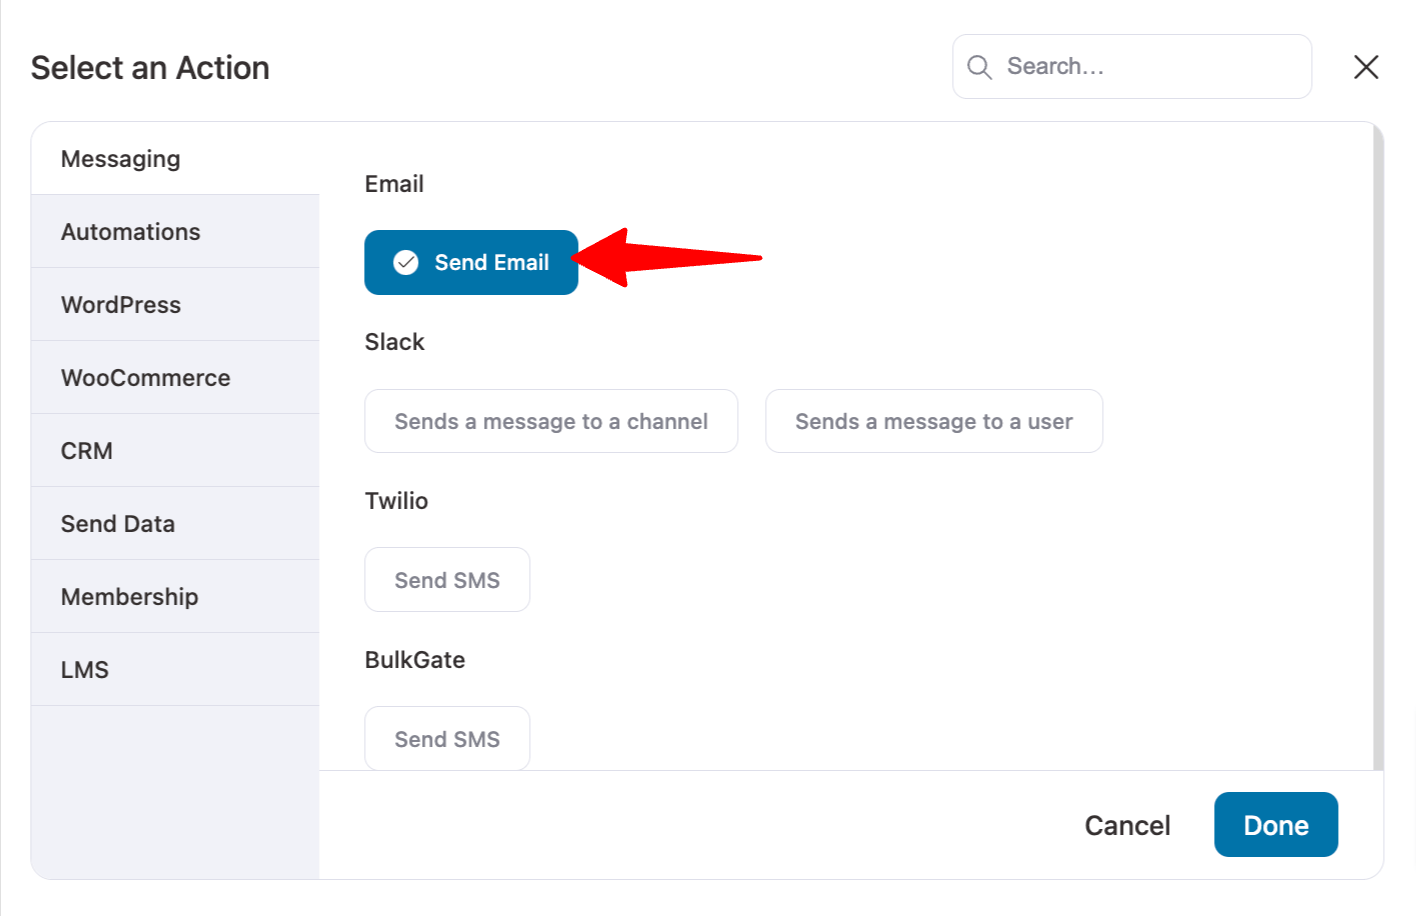Focus the Search input field
Screen dimensions: 1416x916
click(x=1132, y=67)
